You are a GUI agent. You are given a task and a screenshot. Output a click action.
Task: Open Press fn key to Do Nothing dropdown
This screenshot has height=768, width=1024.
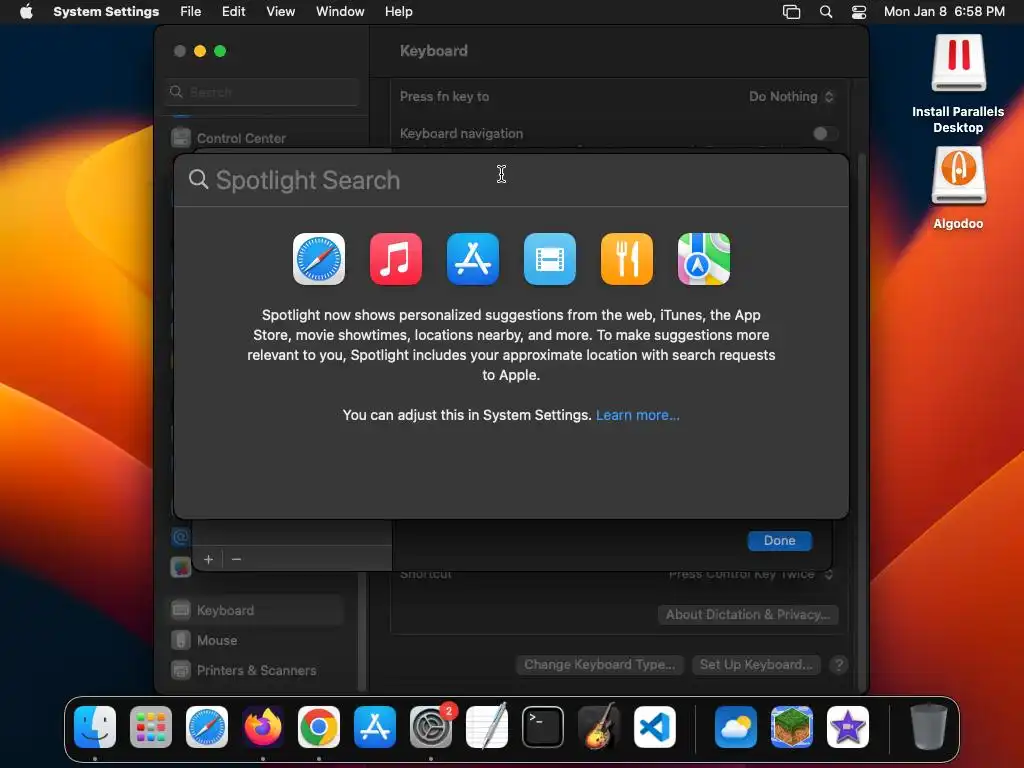(791, 97)
